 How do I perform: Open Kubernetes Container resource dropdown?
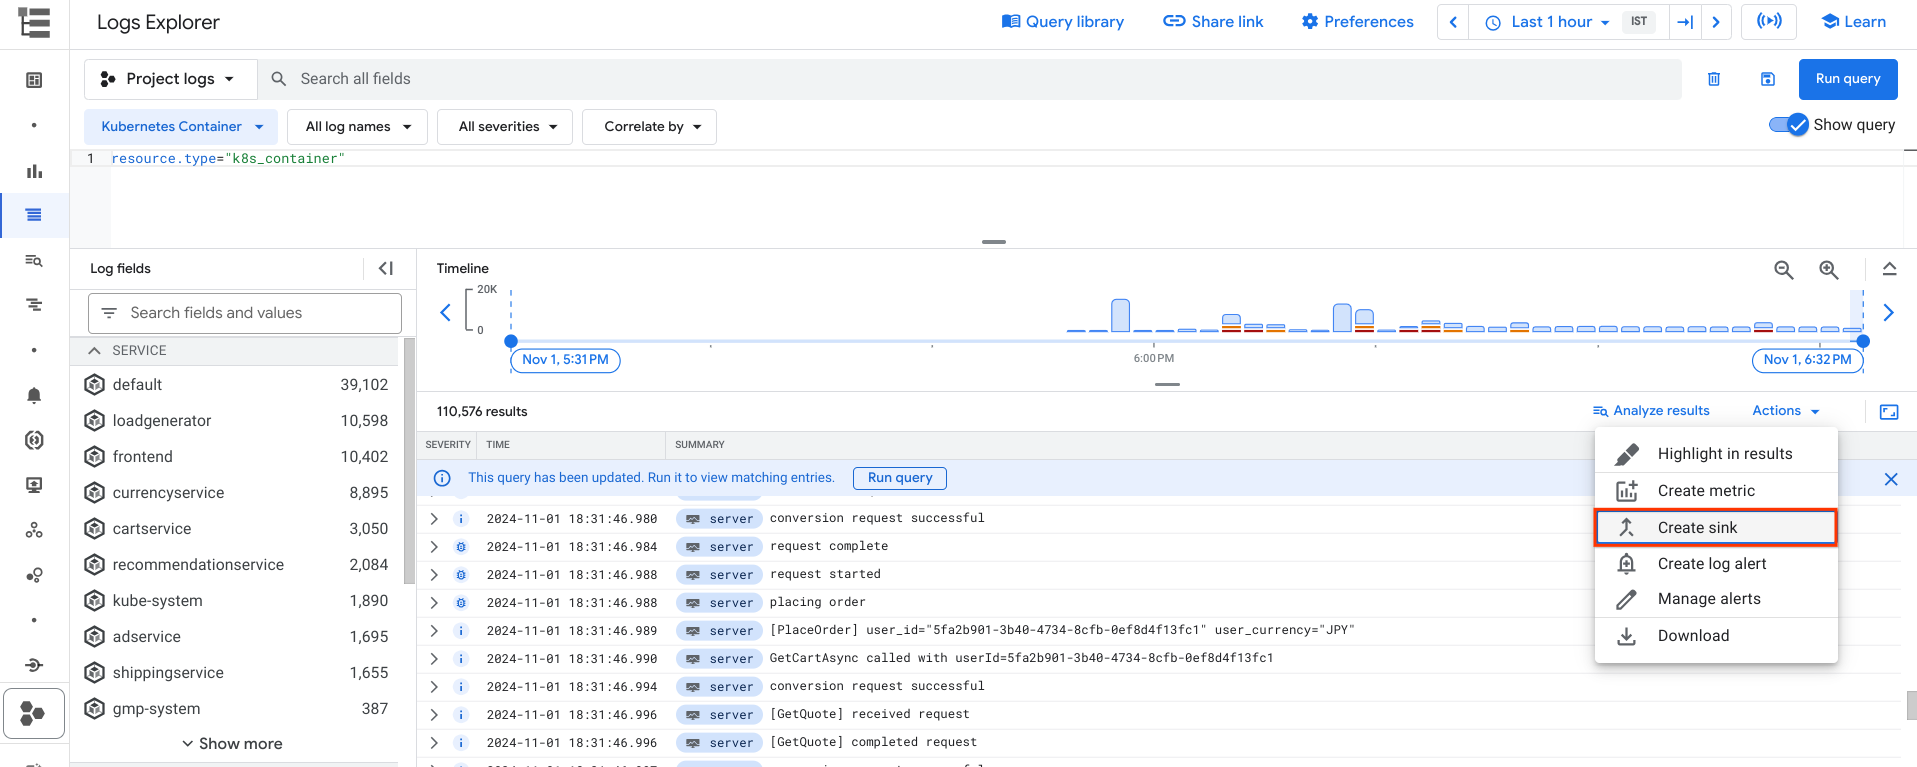click(x=181, y=127)
